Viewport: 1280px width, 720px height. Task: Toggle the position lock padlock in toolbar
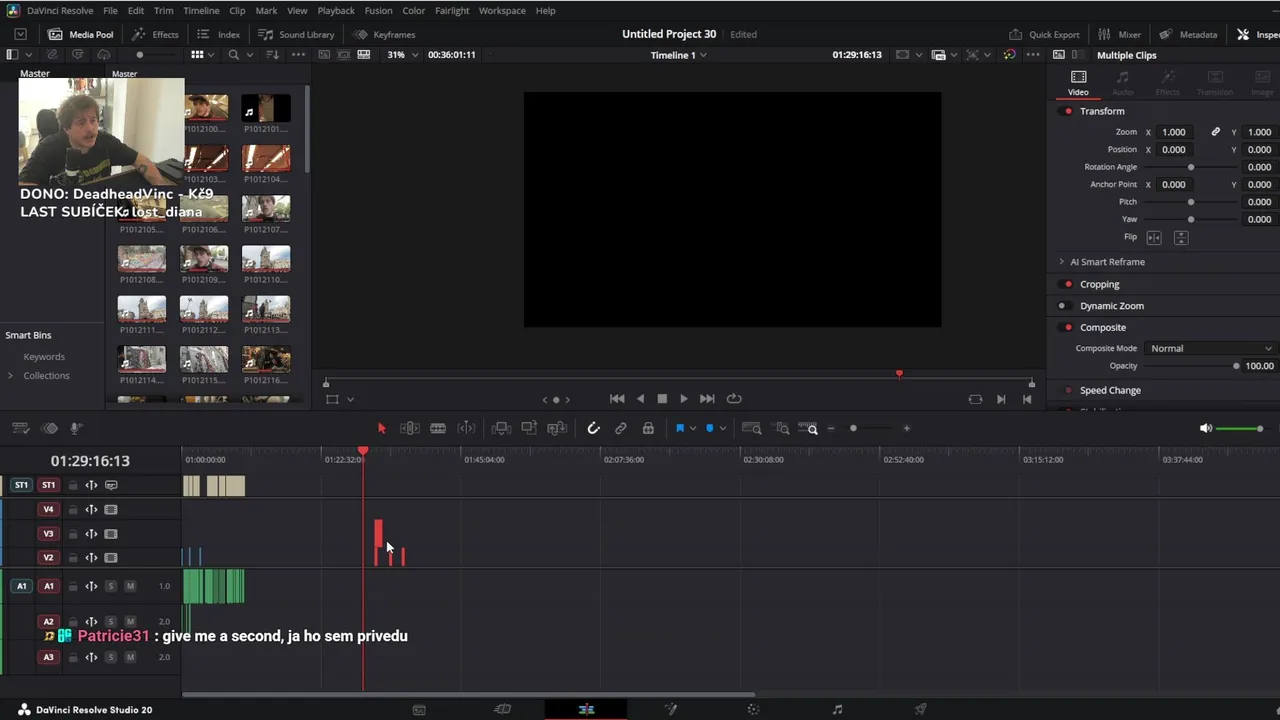point(648,428)
